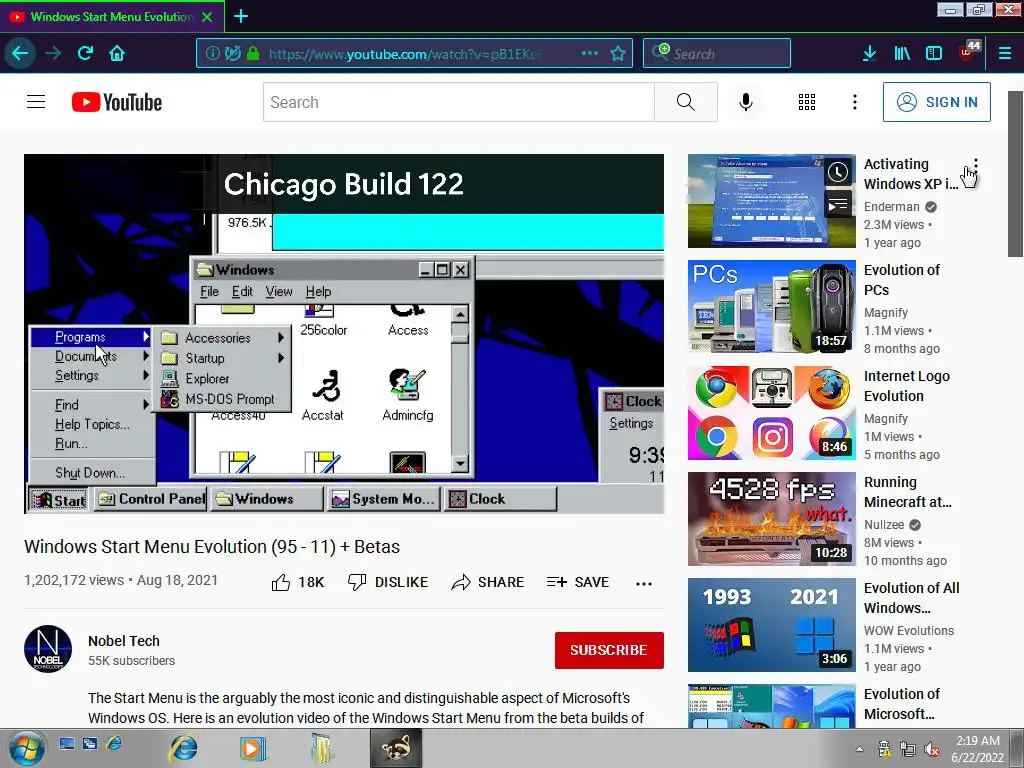Click the raccoon browser taskbar icon
This screenshot has height=768, width=1024.
click(x=396, y=748)
